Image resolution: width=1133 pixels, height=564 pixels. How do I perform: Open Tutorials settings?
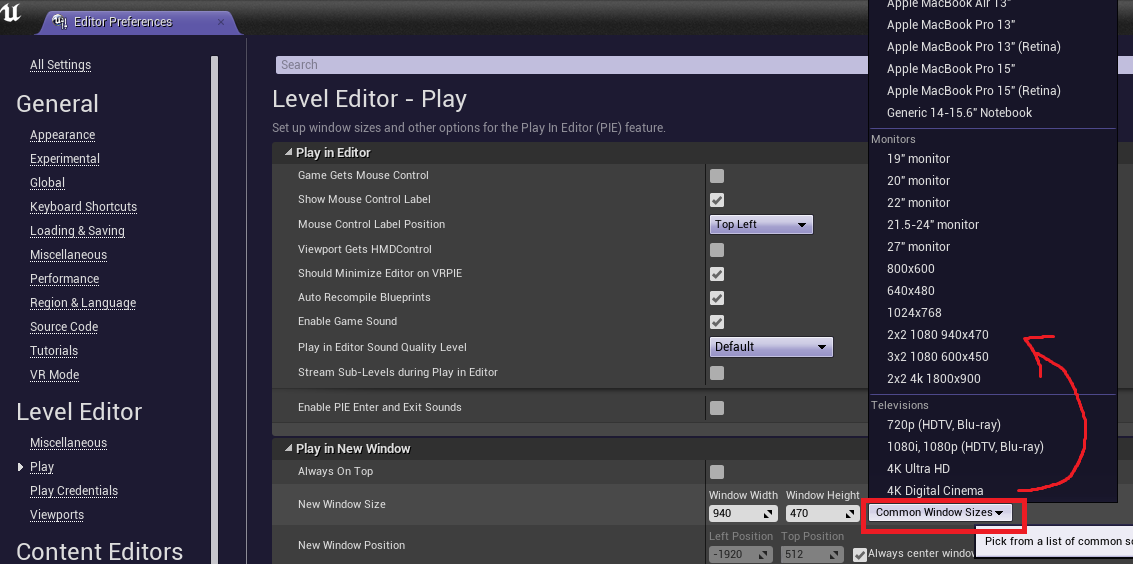click(53, 350)
